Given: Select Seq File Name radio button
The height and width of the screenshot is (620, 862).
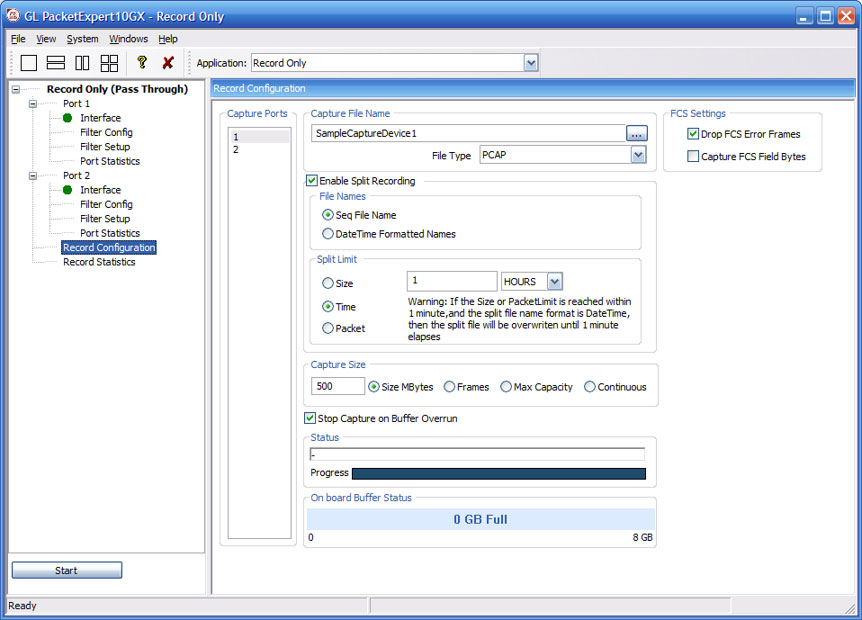Looking at the screenshot, I should [328, 214].
